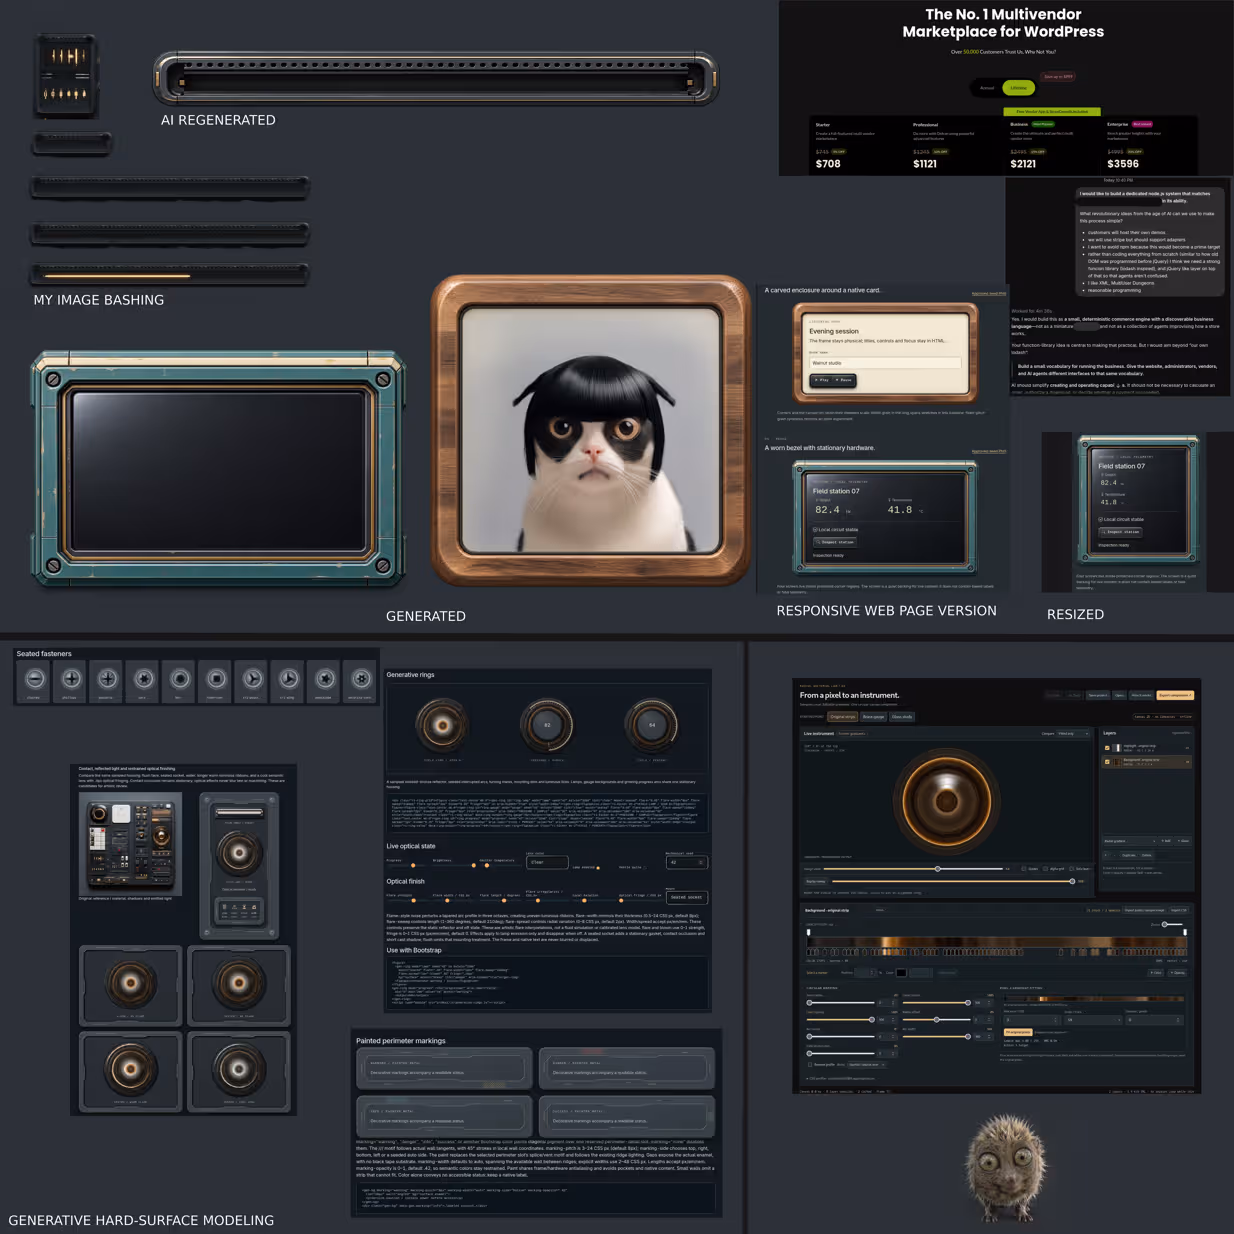The width and height of the screenshot is (1234, 1234).
Task: Toggle visibility checkbox of the Background layer
Action: tap(1107, 762)
